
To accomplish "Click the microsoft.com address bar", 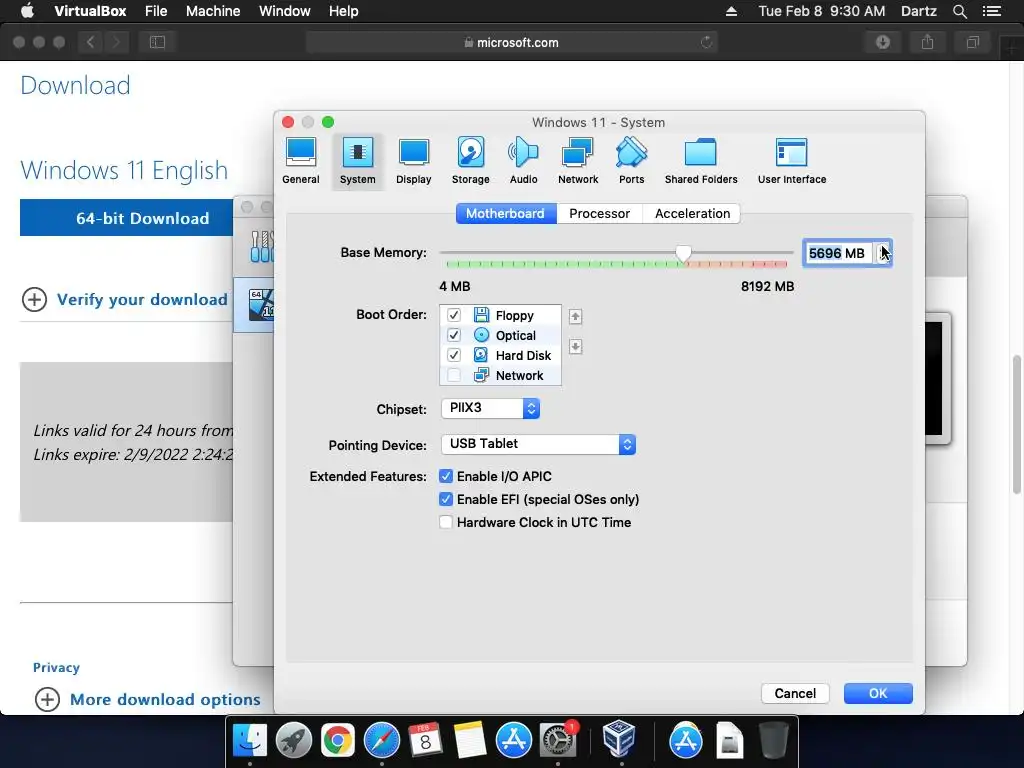I will click(512, 42).
